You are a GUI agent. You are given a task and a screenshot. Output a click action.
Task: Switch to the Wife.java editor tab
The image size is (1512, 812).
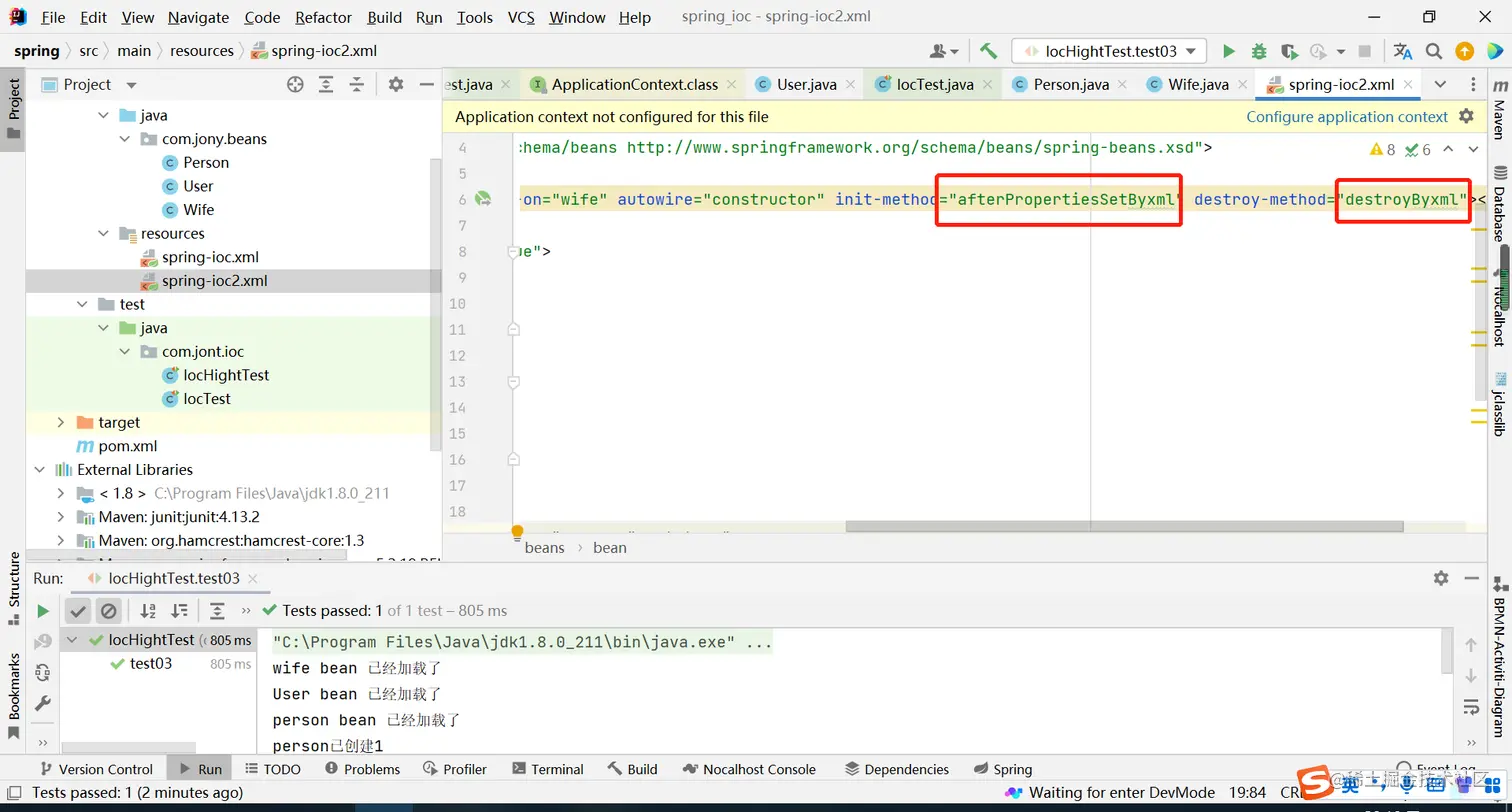click(1198, 85)
